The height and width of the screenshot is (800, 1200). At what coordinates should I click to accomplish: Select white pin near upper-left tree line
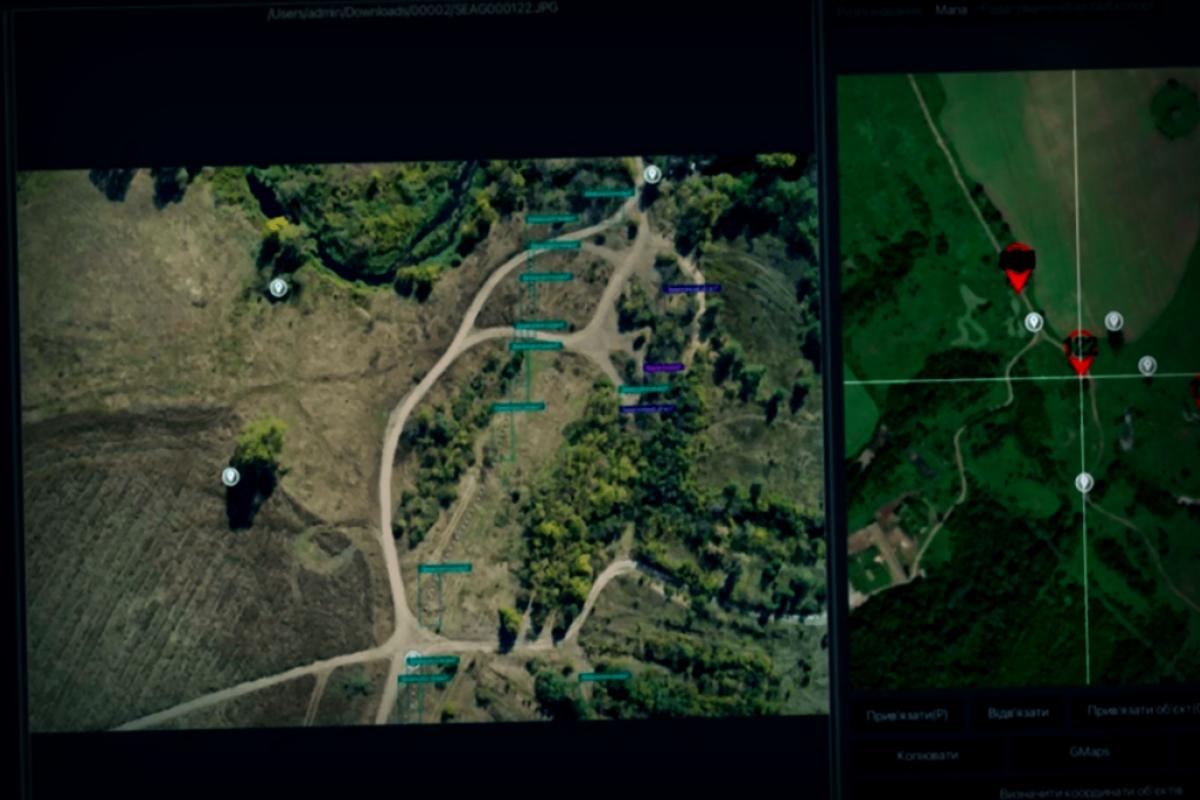pyautogui.click(x=279, y=288)
